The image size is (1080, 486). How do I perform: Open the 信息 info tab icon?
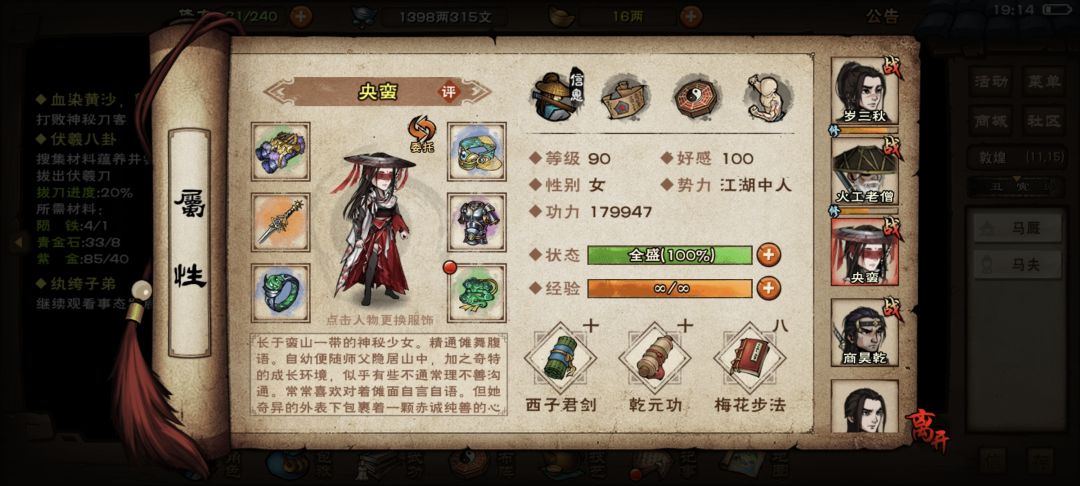[558, 96]
